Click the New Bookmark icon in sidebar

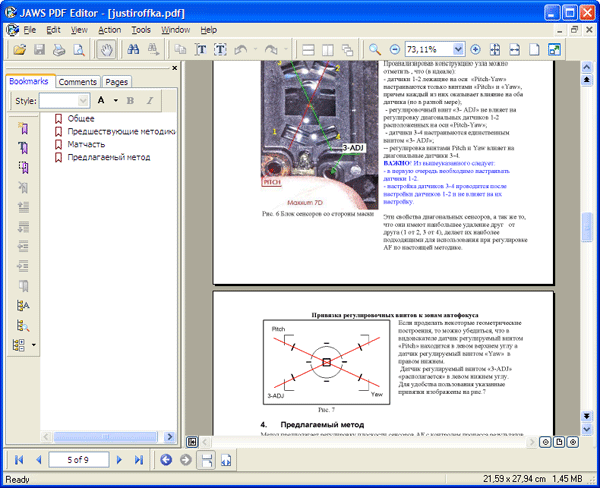pyautogui.click(x=23, y=128)
